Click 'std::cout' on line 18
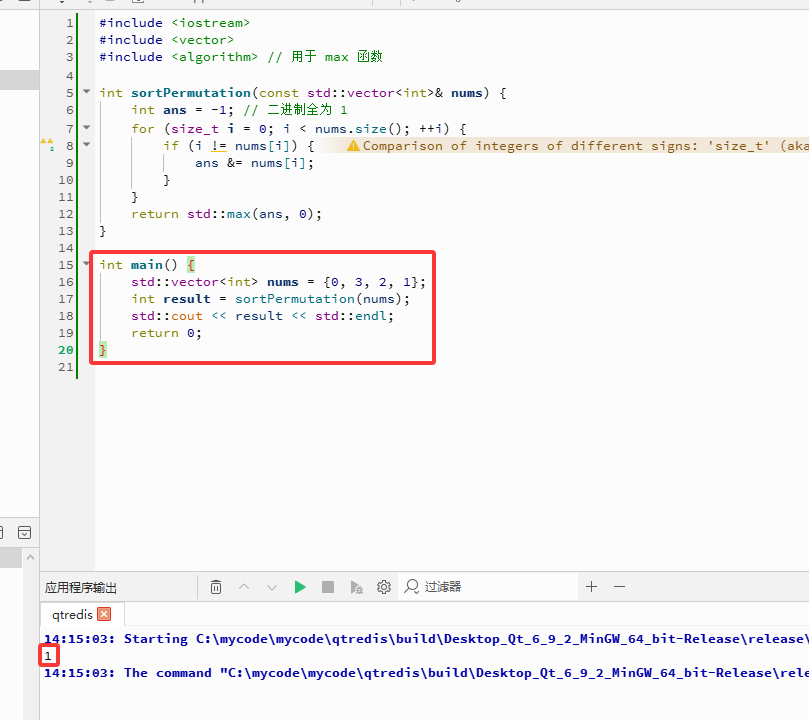The height and width of the screenshot is (720, 809). pos(167,316)
